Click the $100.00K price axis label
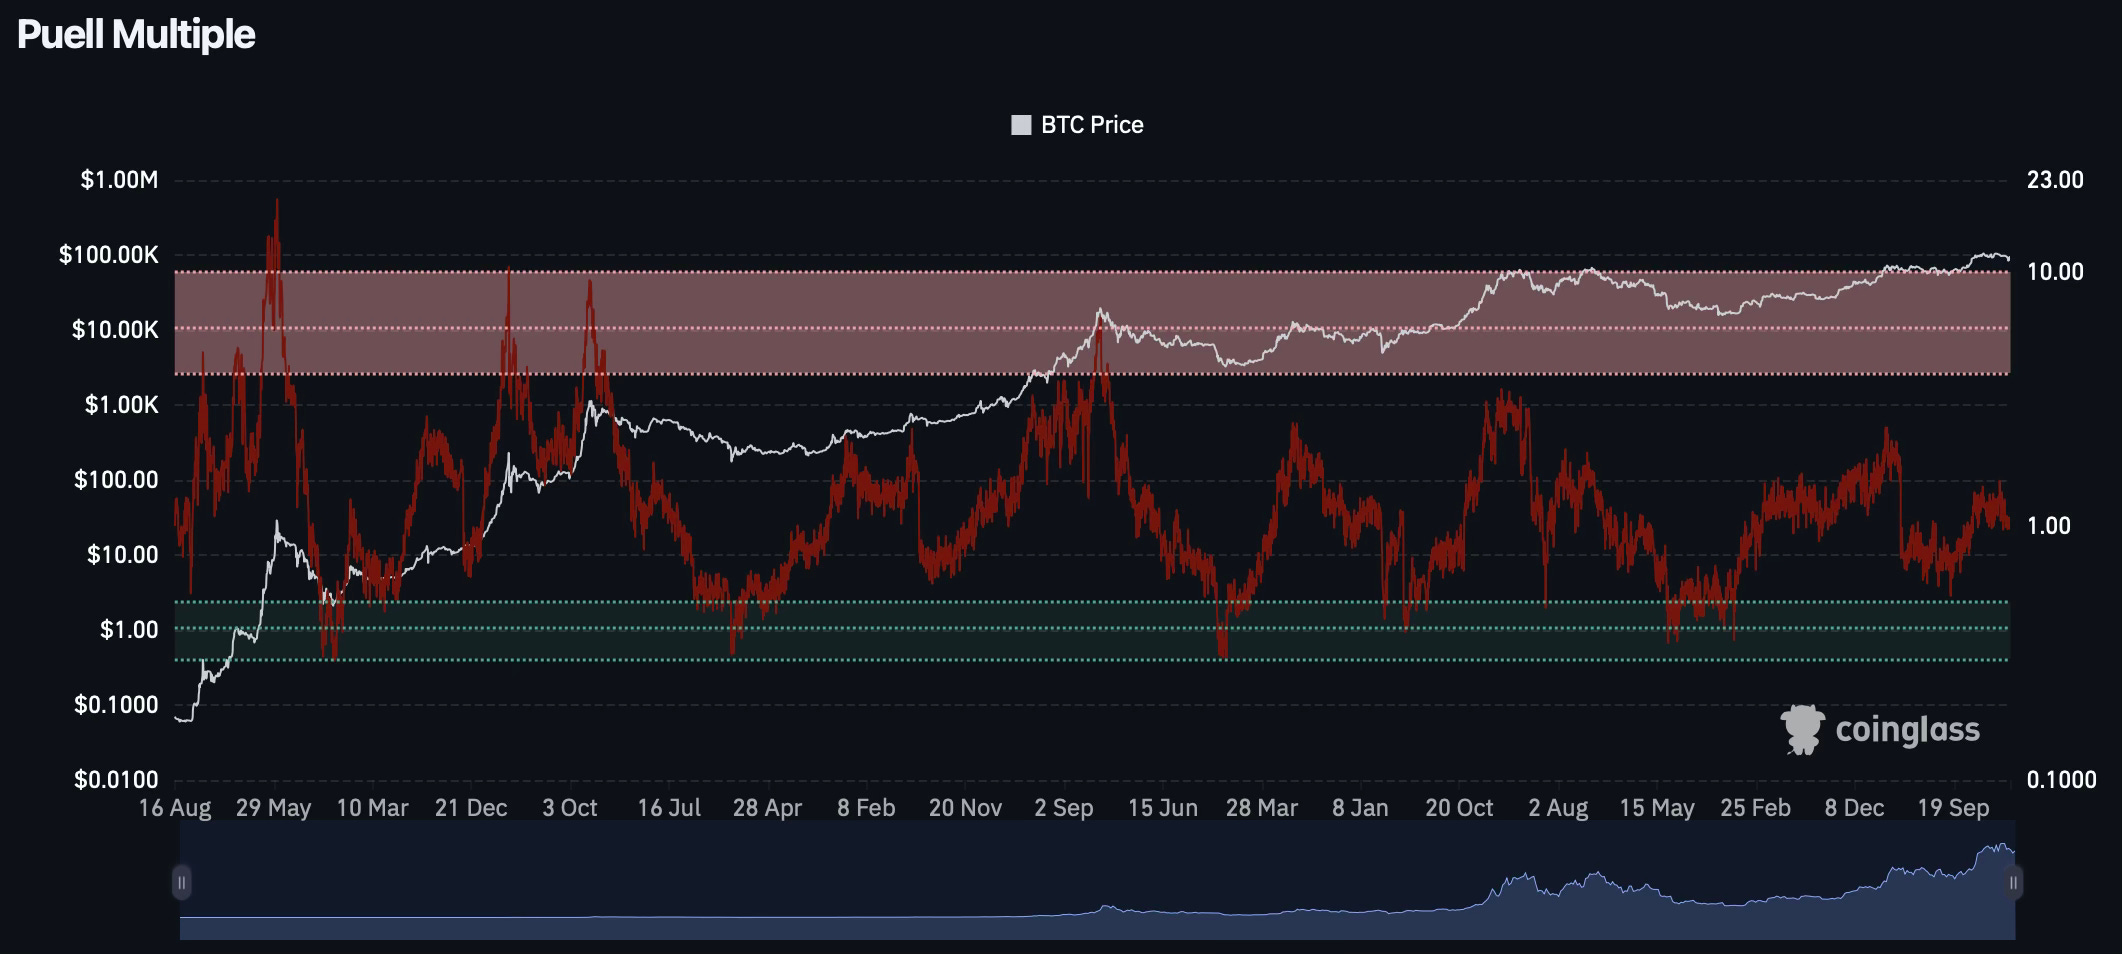 (109, 255)
